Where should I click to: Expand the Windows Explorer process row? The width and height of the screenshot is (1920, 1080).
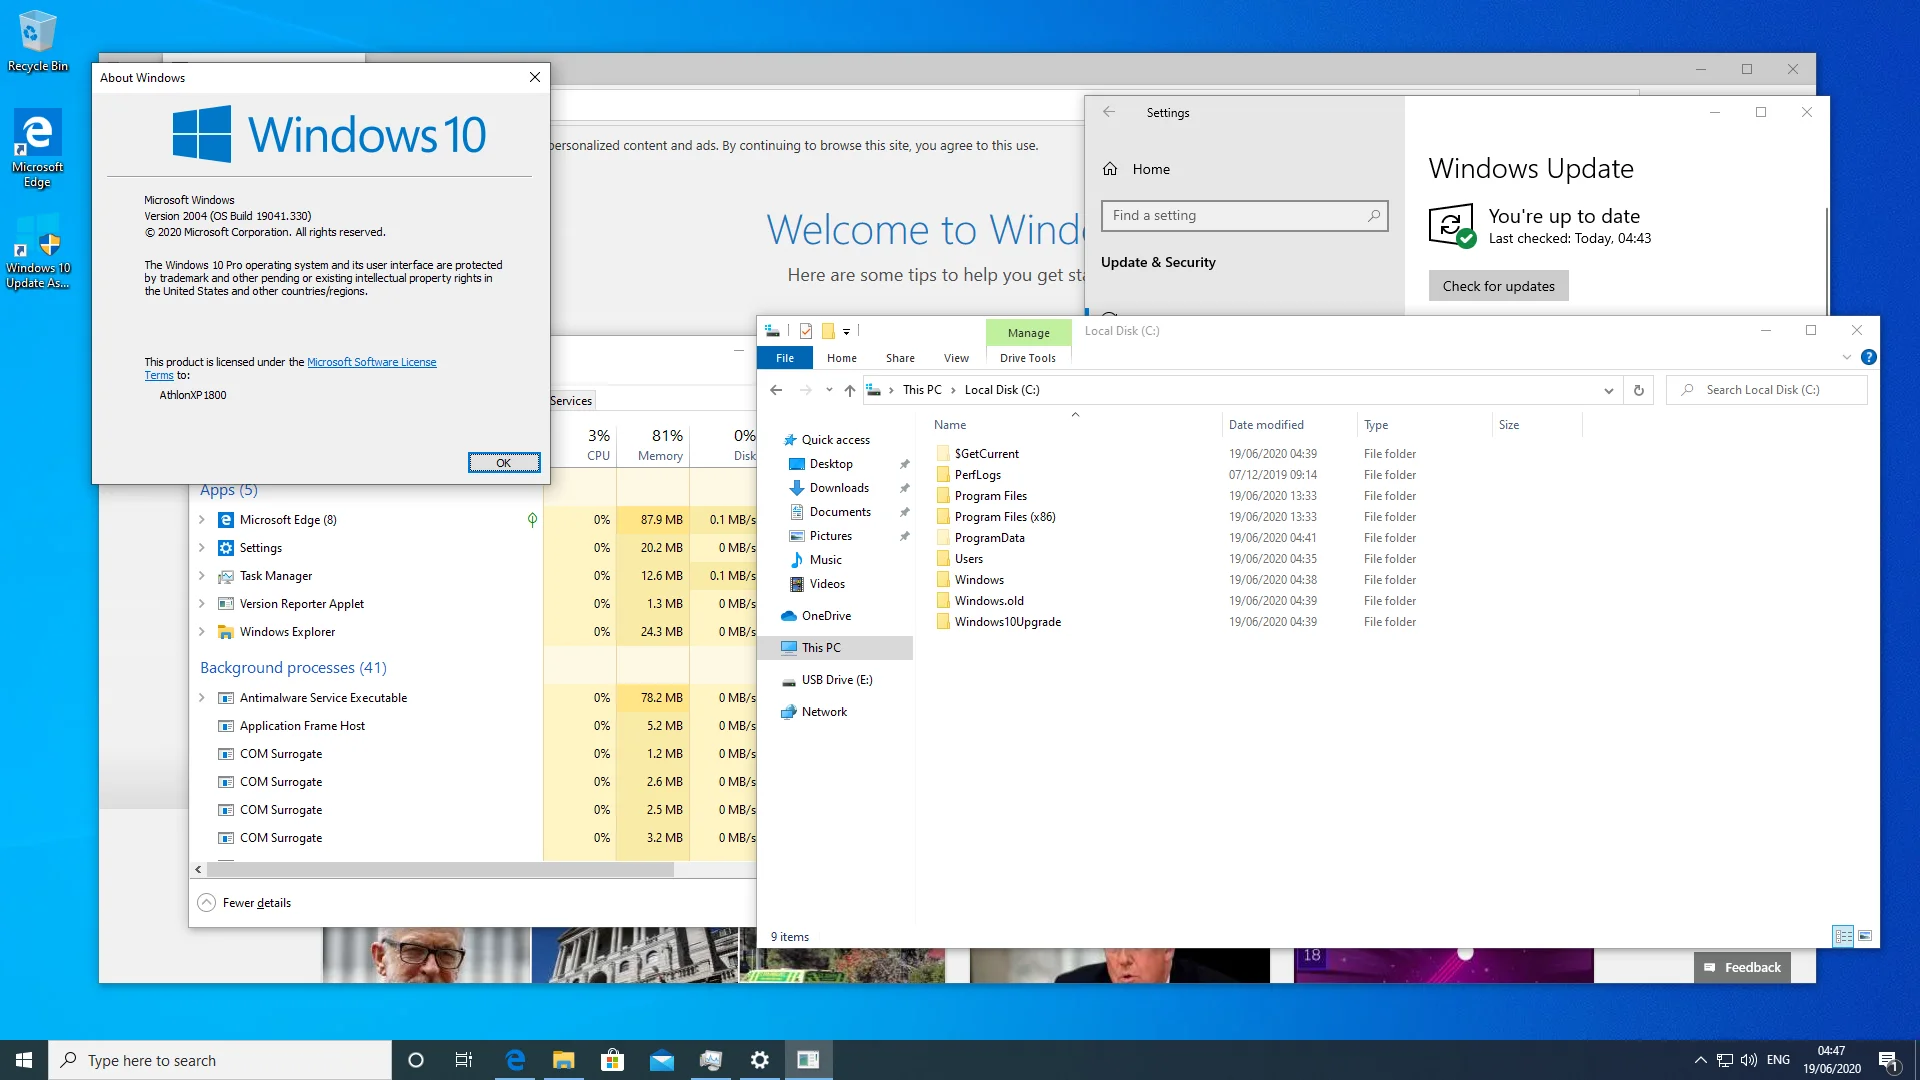tap(202, 632)
